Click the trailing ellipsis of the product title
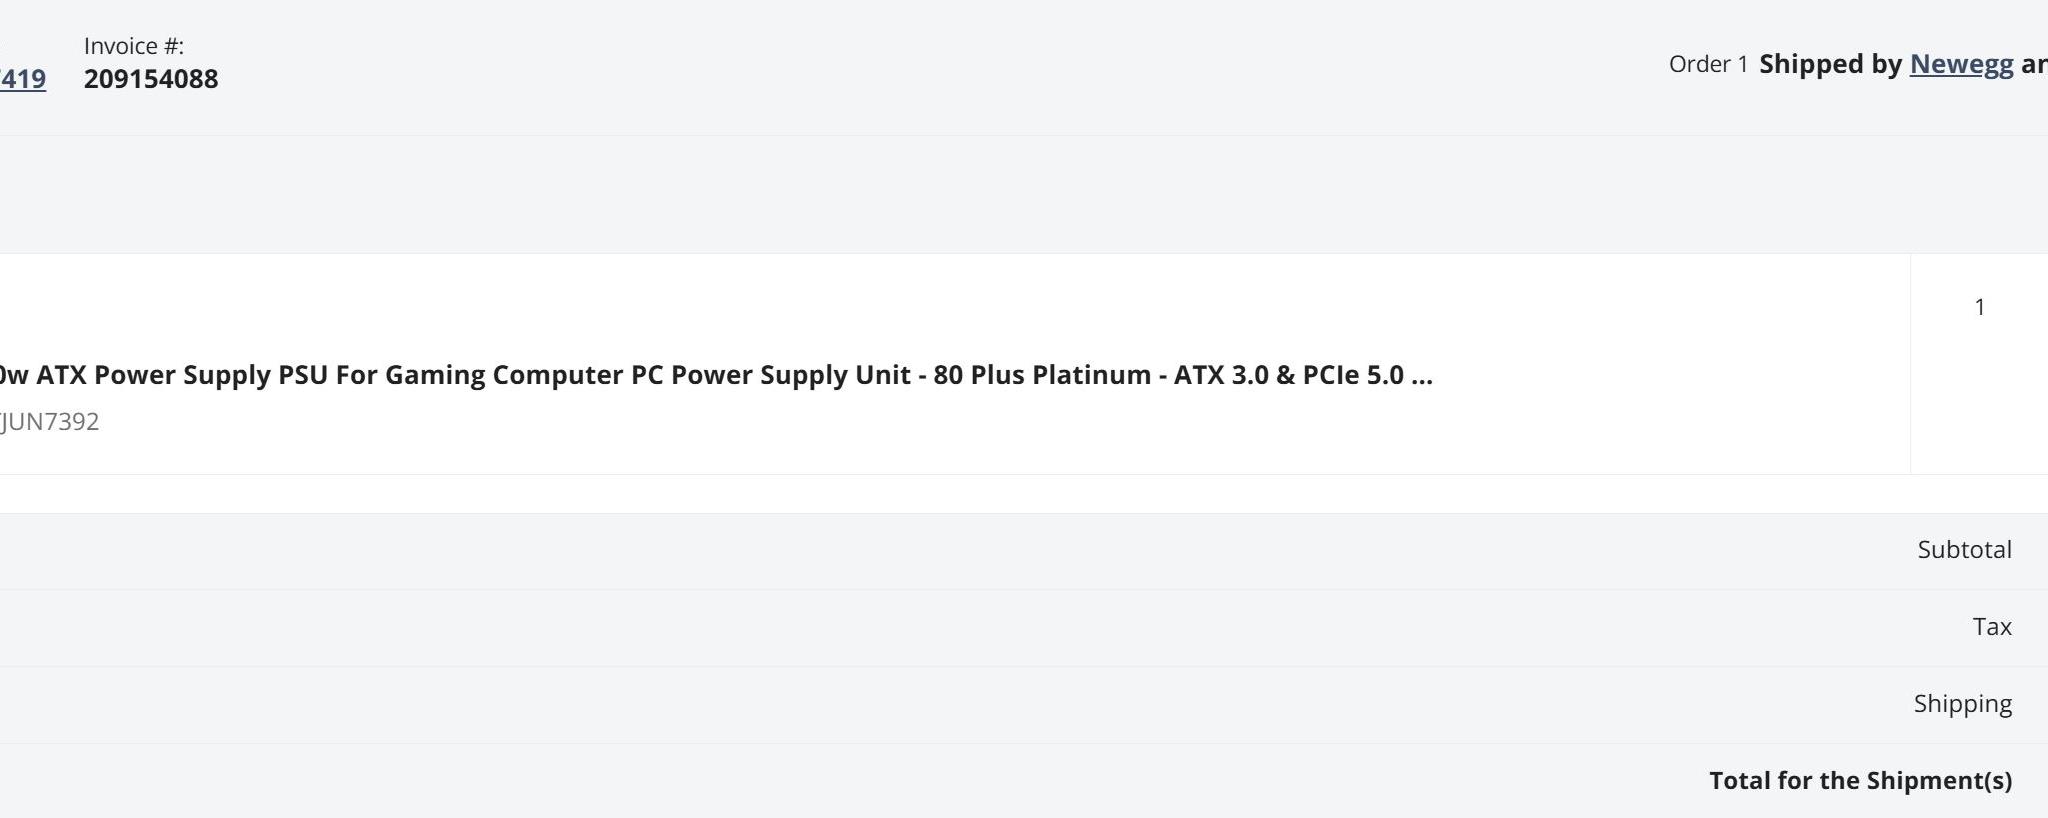This screenshot has height=818, width=2048. (1421, 376)
